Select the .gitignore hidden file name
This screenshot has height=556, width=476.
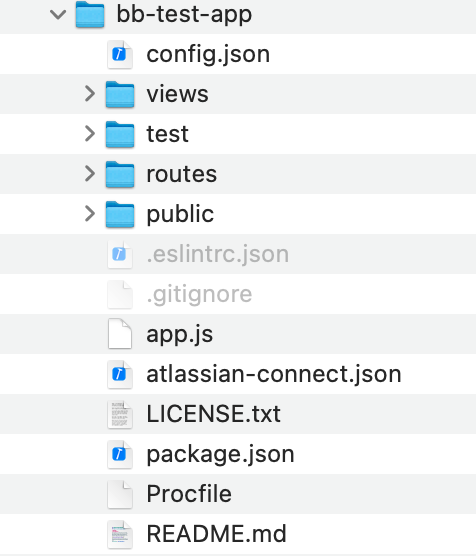pos(199,295)
